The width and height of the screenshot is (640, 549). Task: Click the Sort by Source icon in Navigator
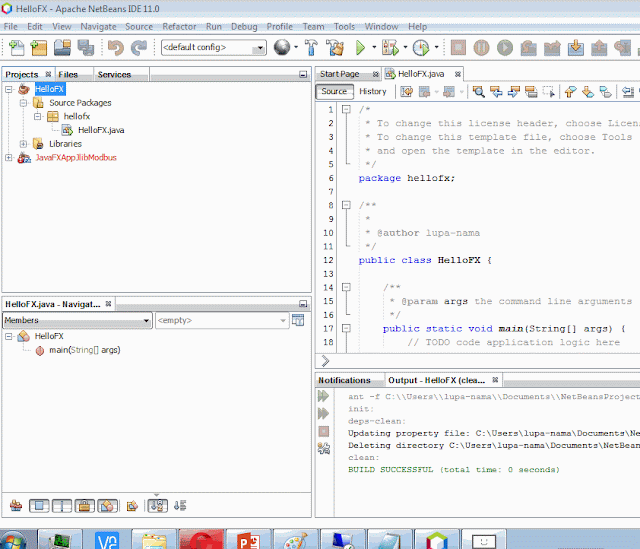(180, 506)
